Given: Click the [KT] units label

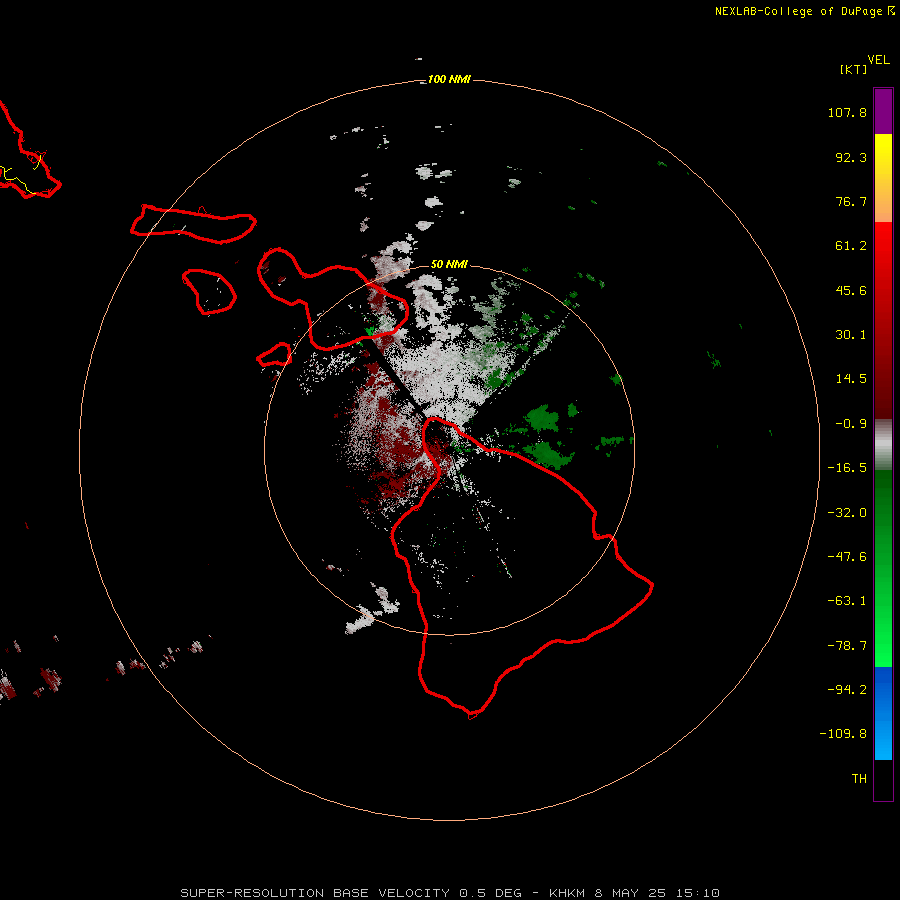Looking at the screenshot, I should click(853, 69).
